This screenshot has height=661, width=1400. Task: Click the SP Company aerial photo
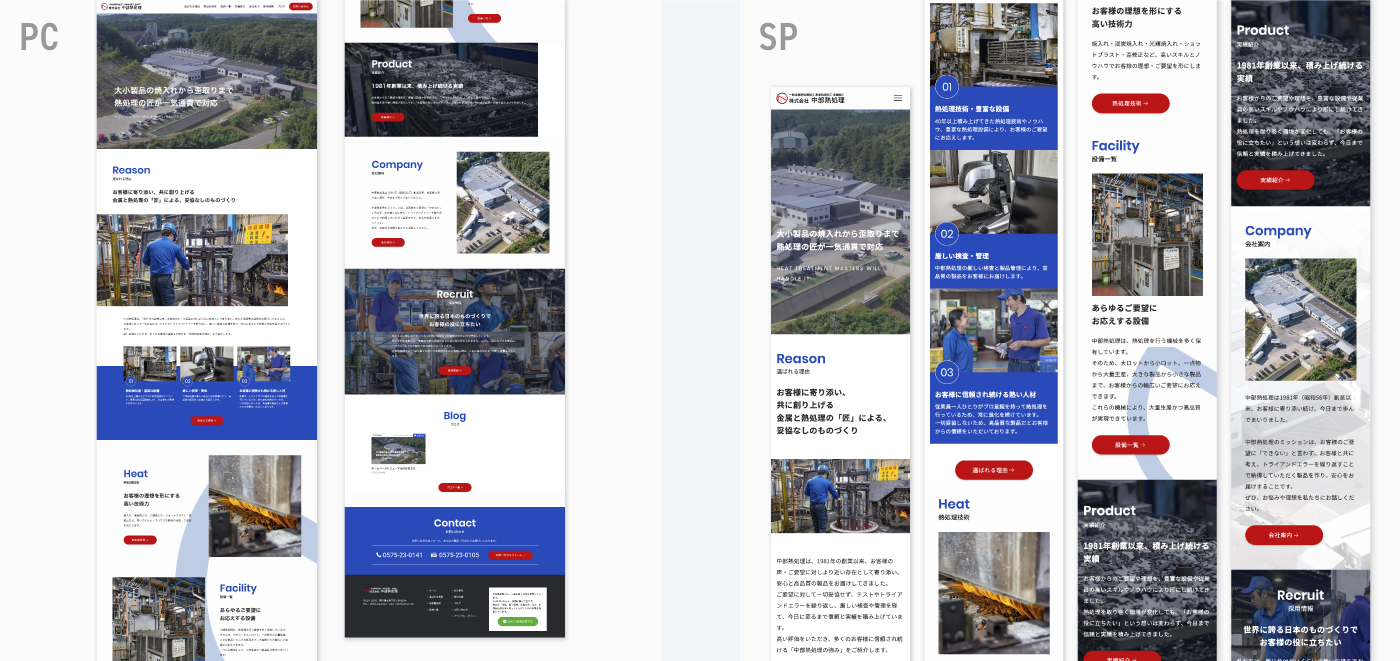point(1300,320)
